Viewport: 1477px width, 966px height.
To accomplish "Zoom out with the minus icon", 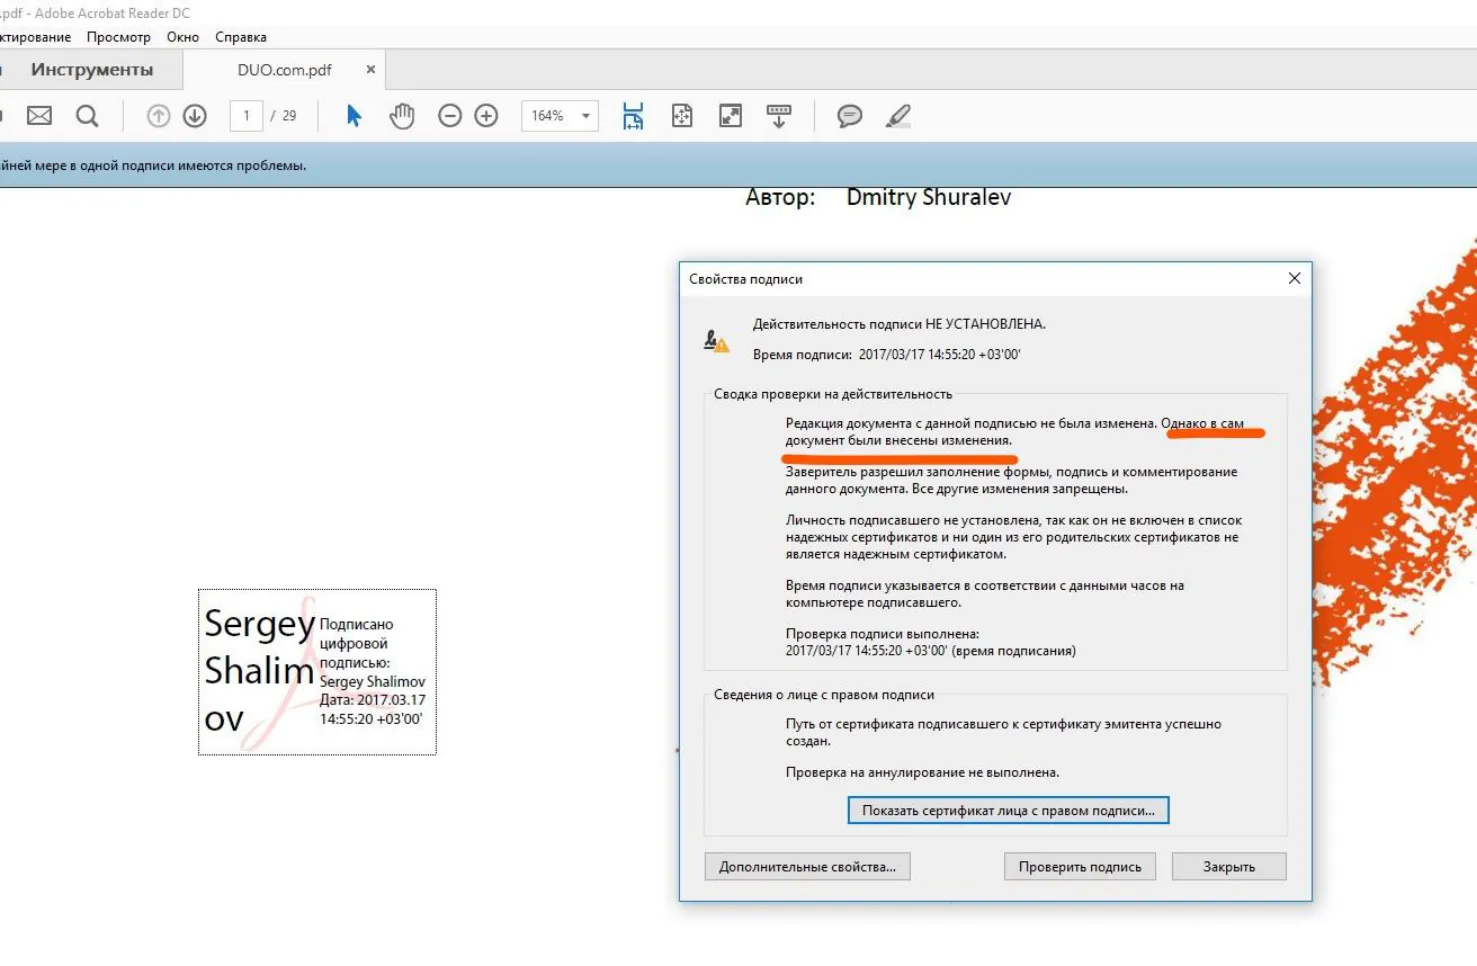I will coord(450,116).
